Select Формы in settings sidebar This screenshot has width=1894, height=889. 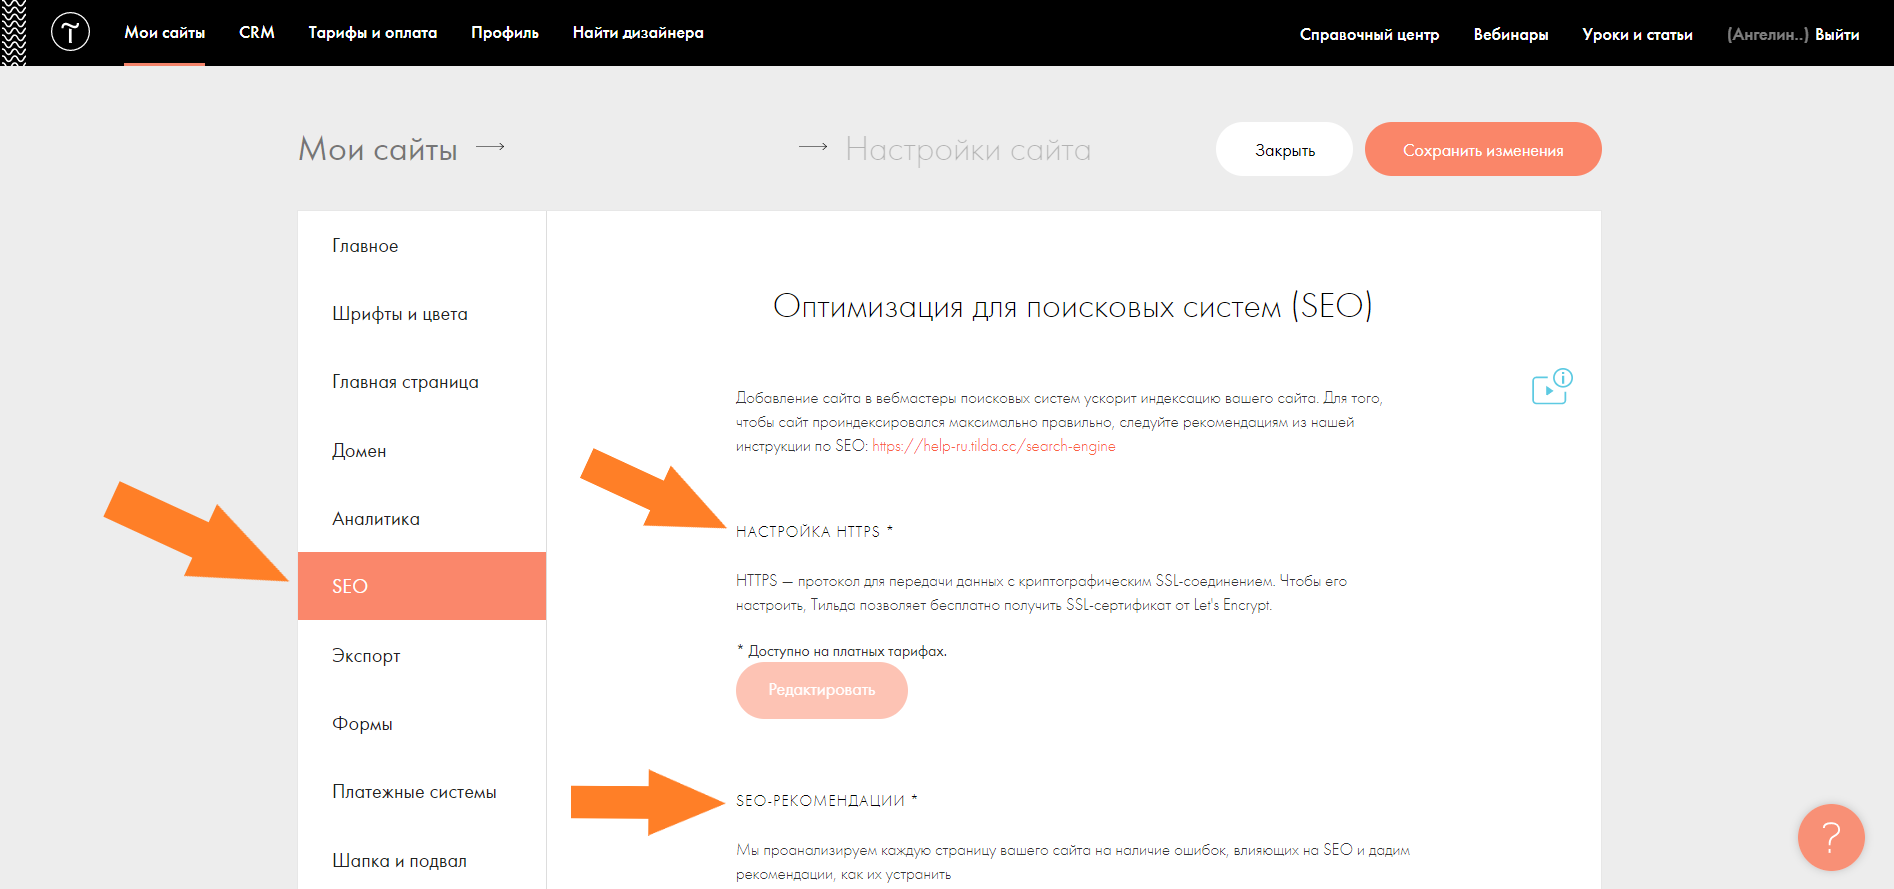point(422,724)
